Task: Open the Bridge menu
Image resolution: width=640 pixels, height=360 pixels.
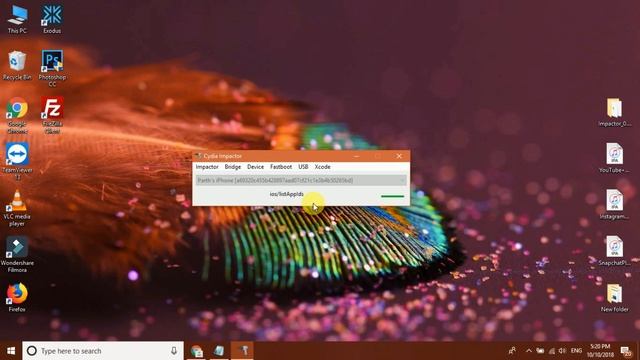Action: [233, 167]
